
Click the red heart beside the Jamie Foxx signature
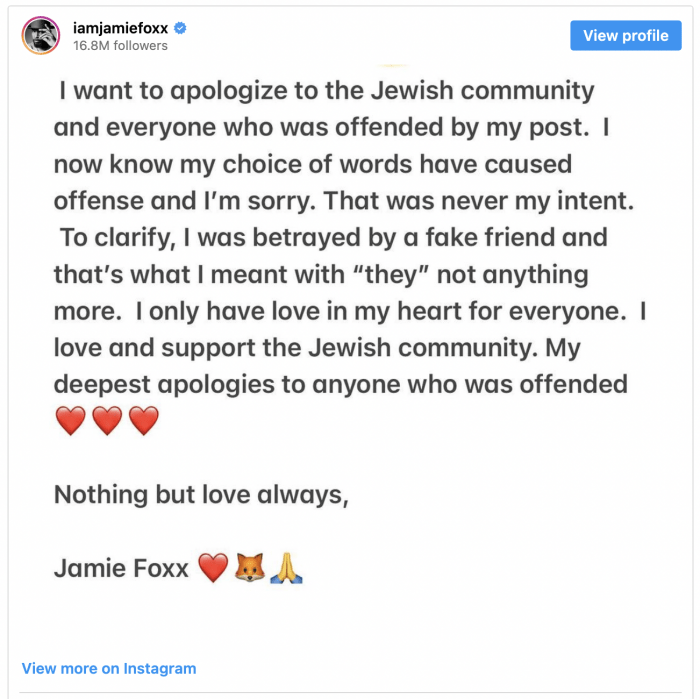point(213,569)
